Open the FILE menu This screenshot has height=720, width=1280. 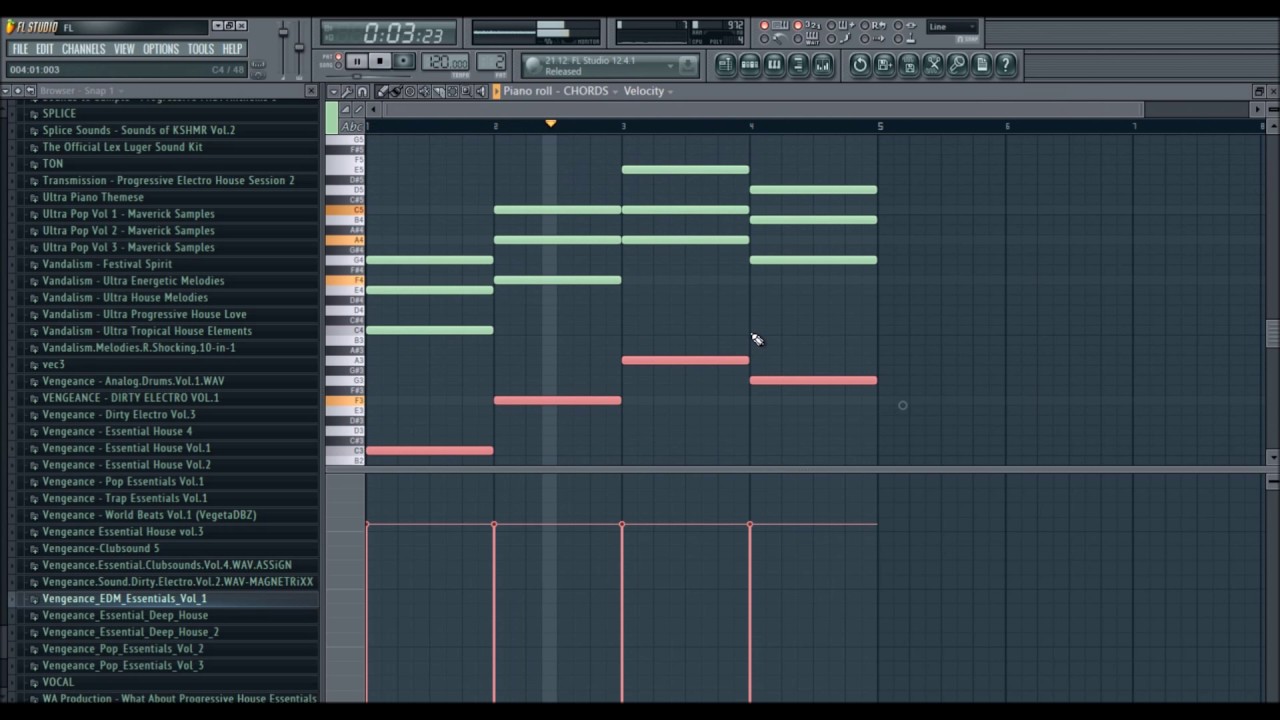pyautogui.click(x=20, y=49)
